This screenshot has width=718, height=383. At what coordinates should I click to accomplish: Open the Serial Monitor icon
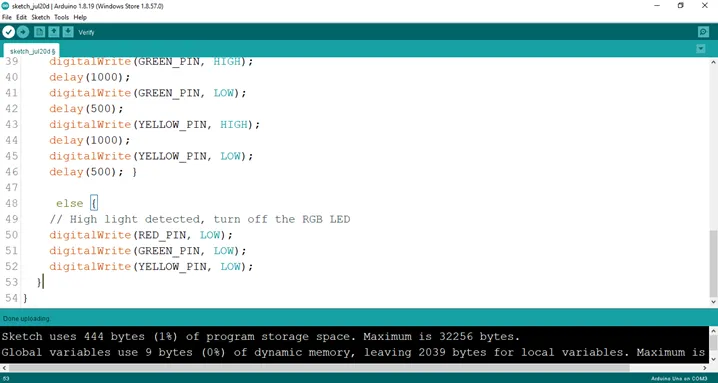703,32
